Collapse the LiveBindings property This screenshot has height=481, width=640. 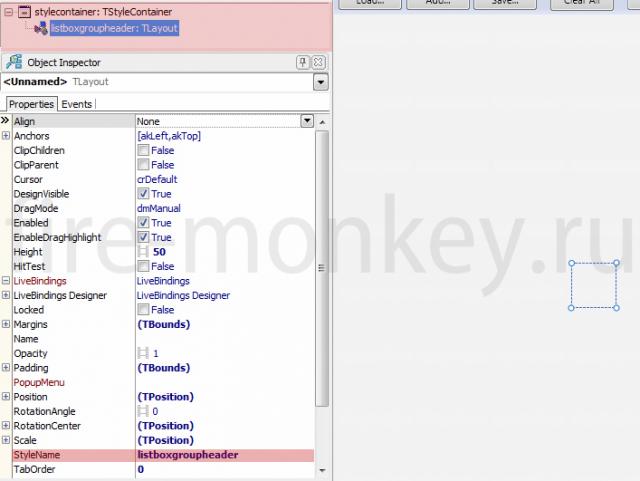6,281
